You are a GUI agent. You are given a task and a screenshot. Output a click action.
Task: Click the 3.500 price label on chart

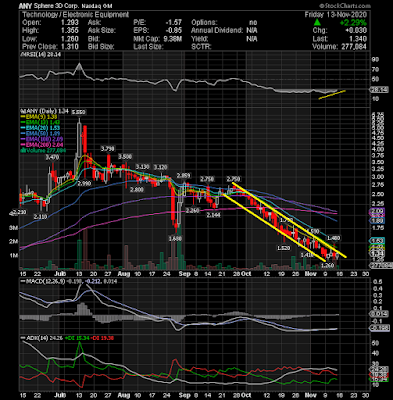126,156
